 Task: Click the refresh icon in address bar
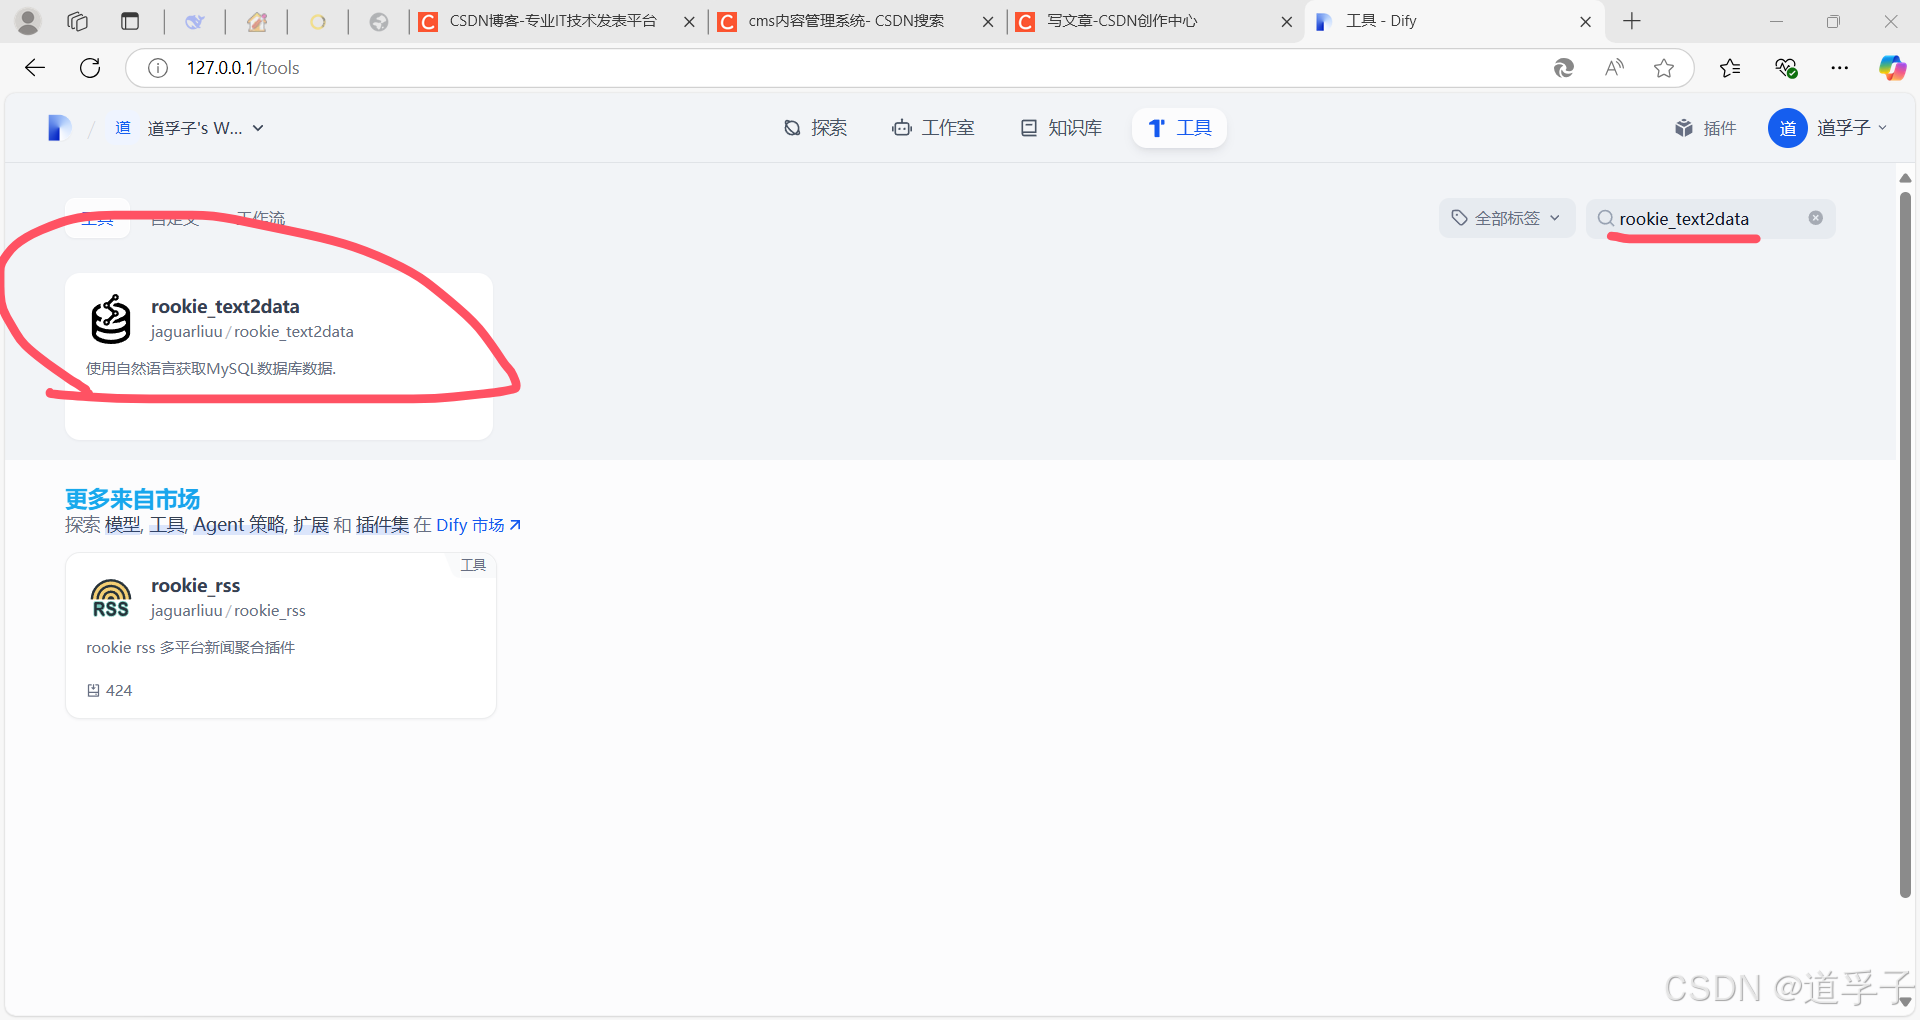(1564, 68)
